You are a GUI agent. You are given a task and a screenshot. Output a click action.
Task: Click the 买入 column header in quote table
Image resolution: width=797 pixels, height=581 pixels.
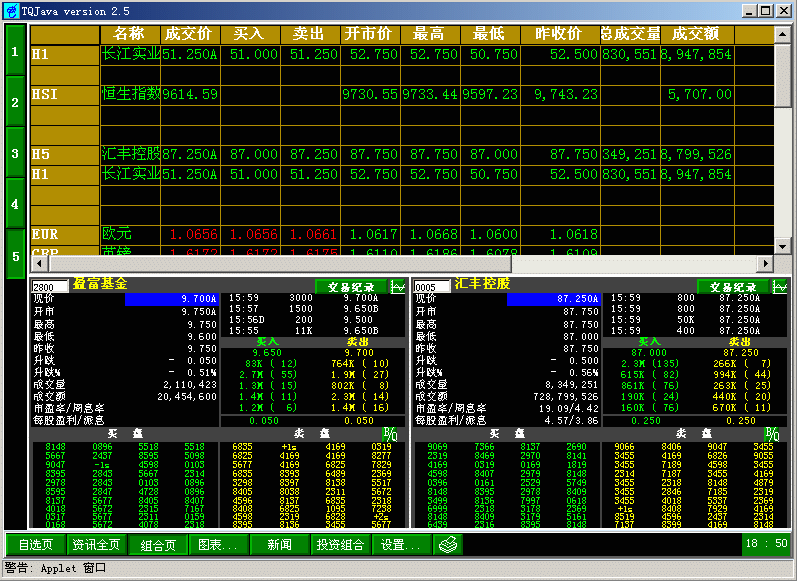250,34
